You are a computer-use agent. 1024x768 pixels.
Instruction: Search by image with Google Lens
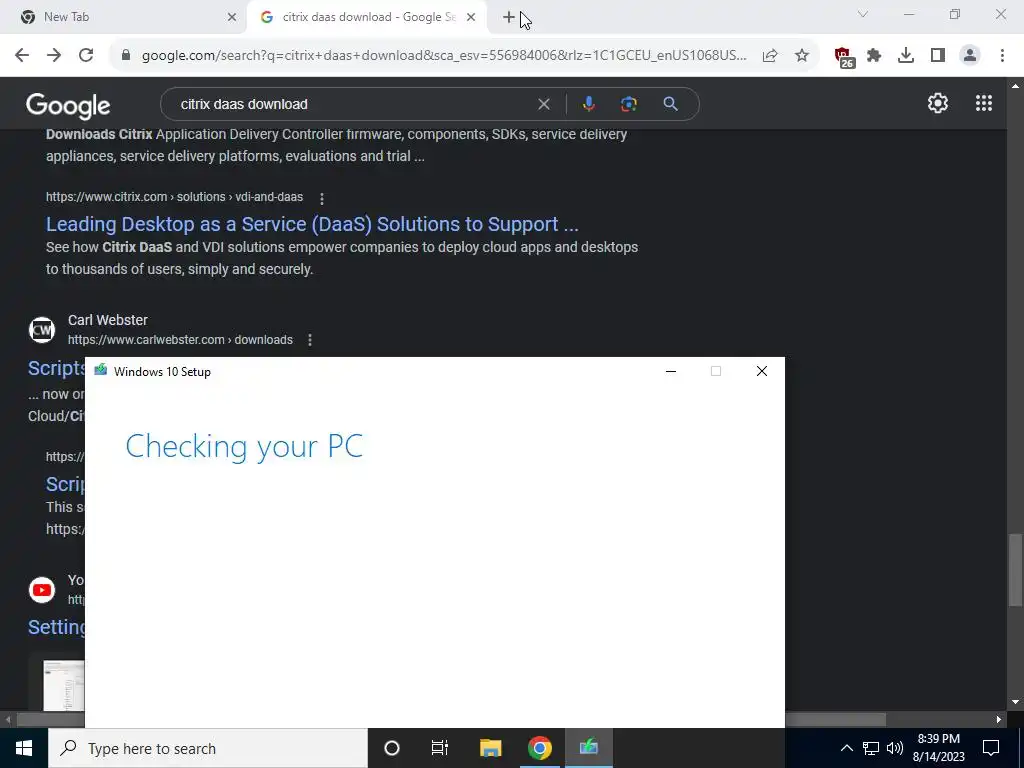[x=629, y=104]
